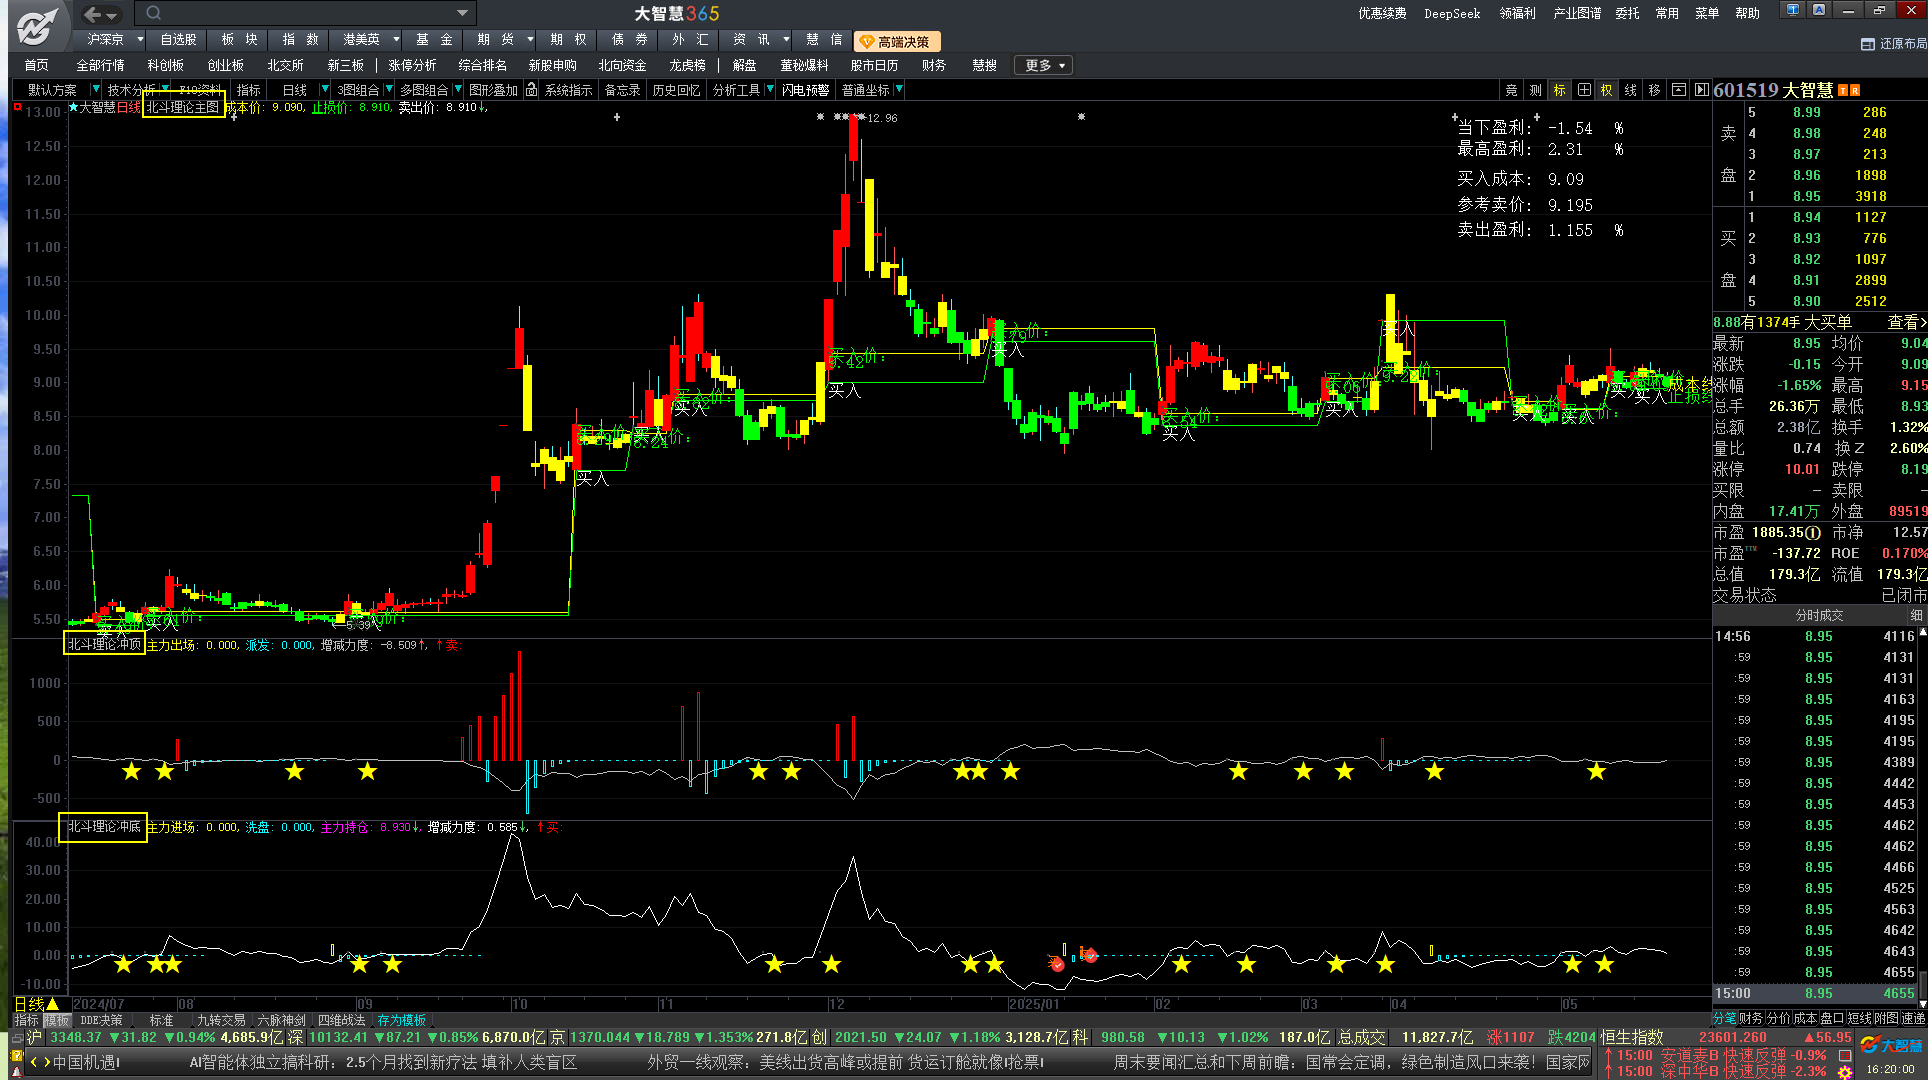The height and width of the screenshot is (1080, 1928).
Task: Click the 帮助 menu
Action: click(x=1747, y=13)
